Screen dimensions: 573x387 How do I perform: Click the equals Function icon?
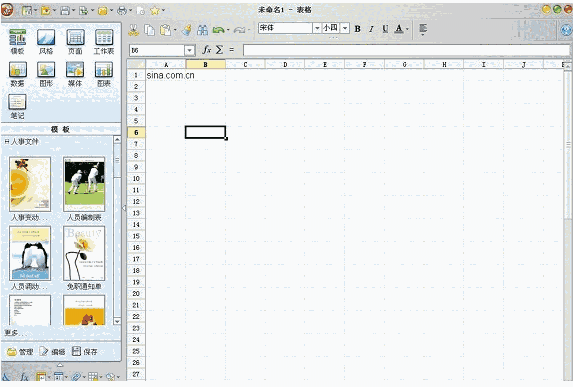pos(231,50)
